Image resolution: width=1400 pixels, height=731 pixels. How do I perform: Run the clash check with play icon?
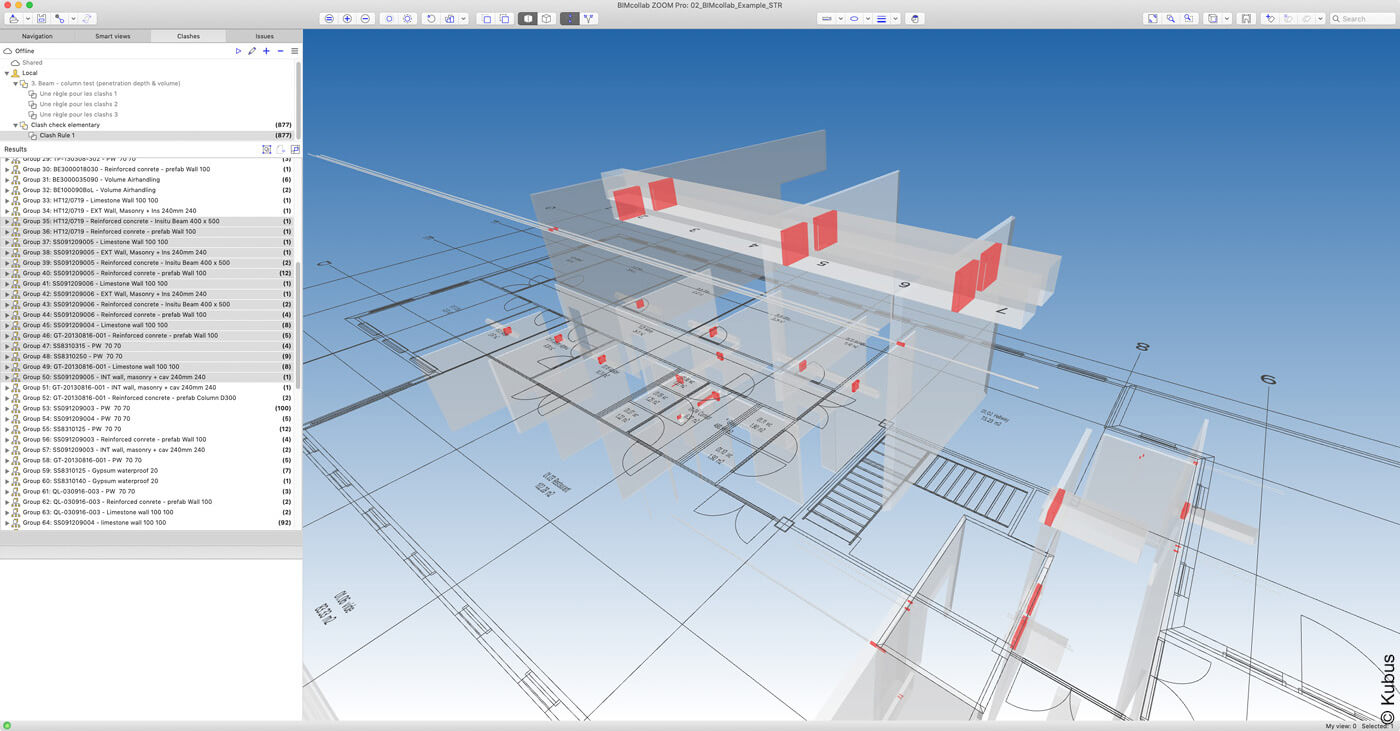[238, 51]
